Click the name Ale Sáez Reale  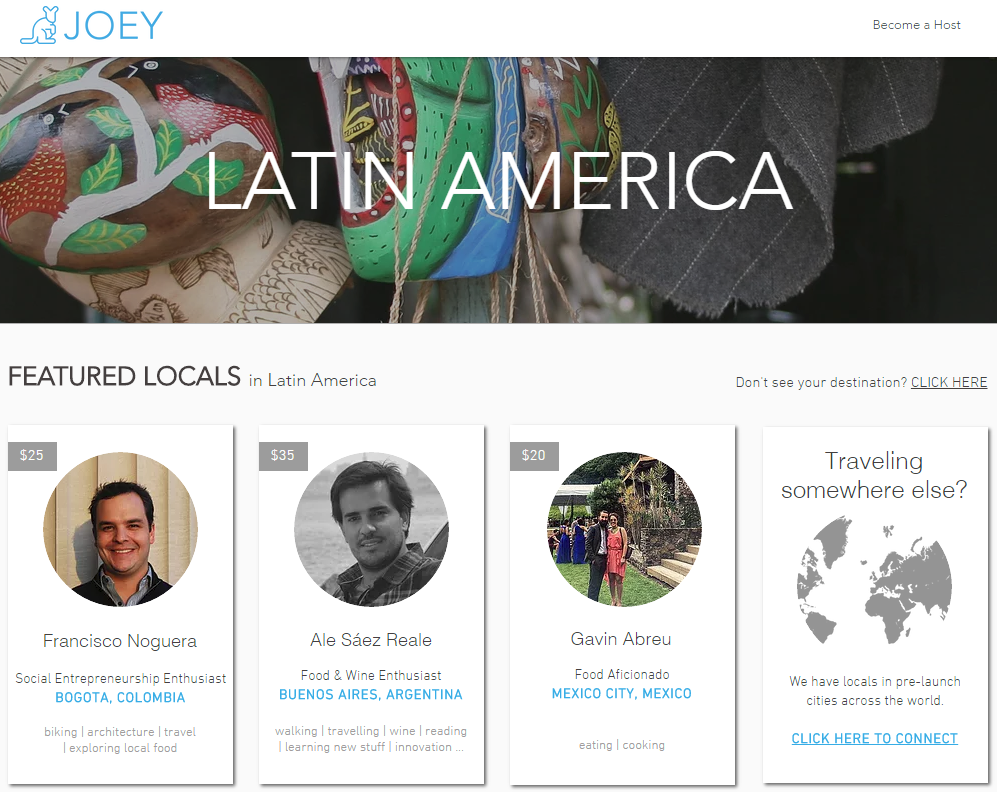tap(371, 640)
